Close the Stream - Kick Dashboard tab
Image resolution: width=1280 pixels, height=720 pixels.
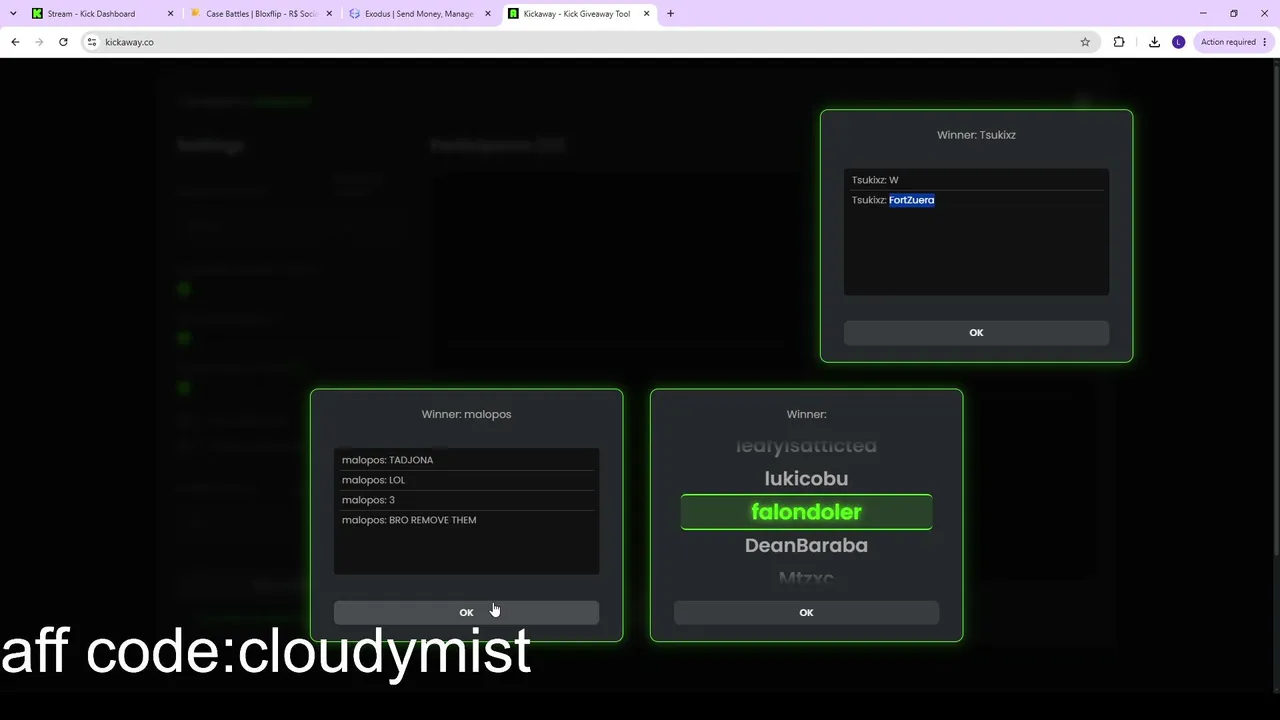pyautogui.click(x=170, y=14)
